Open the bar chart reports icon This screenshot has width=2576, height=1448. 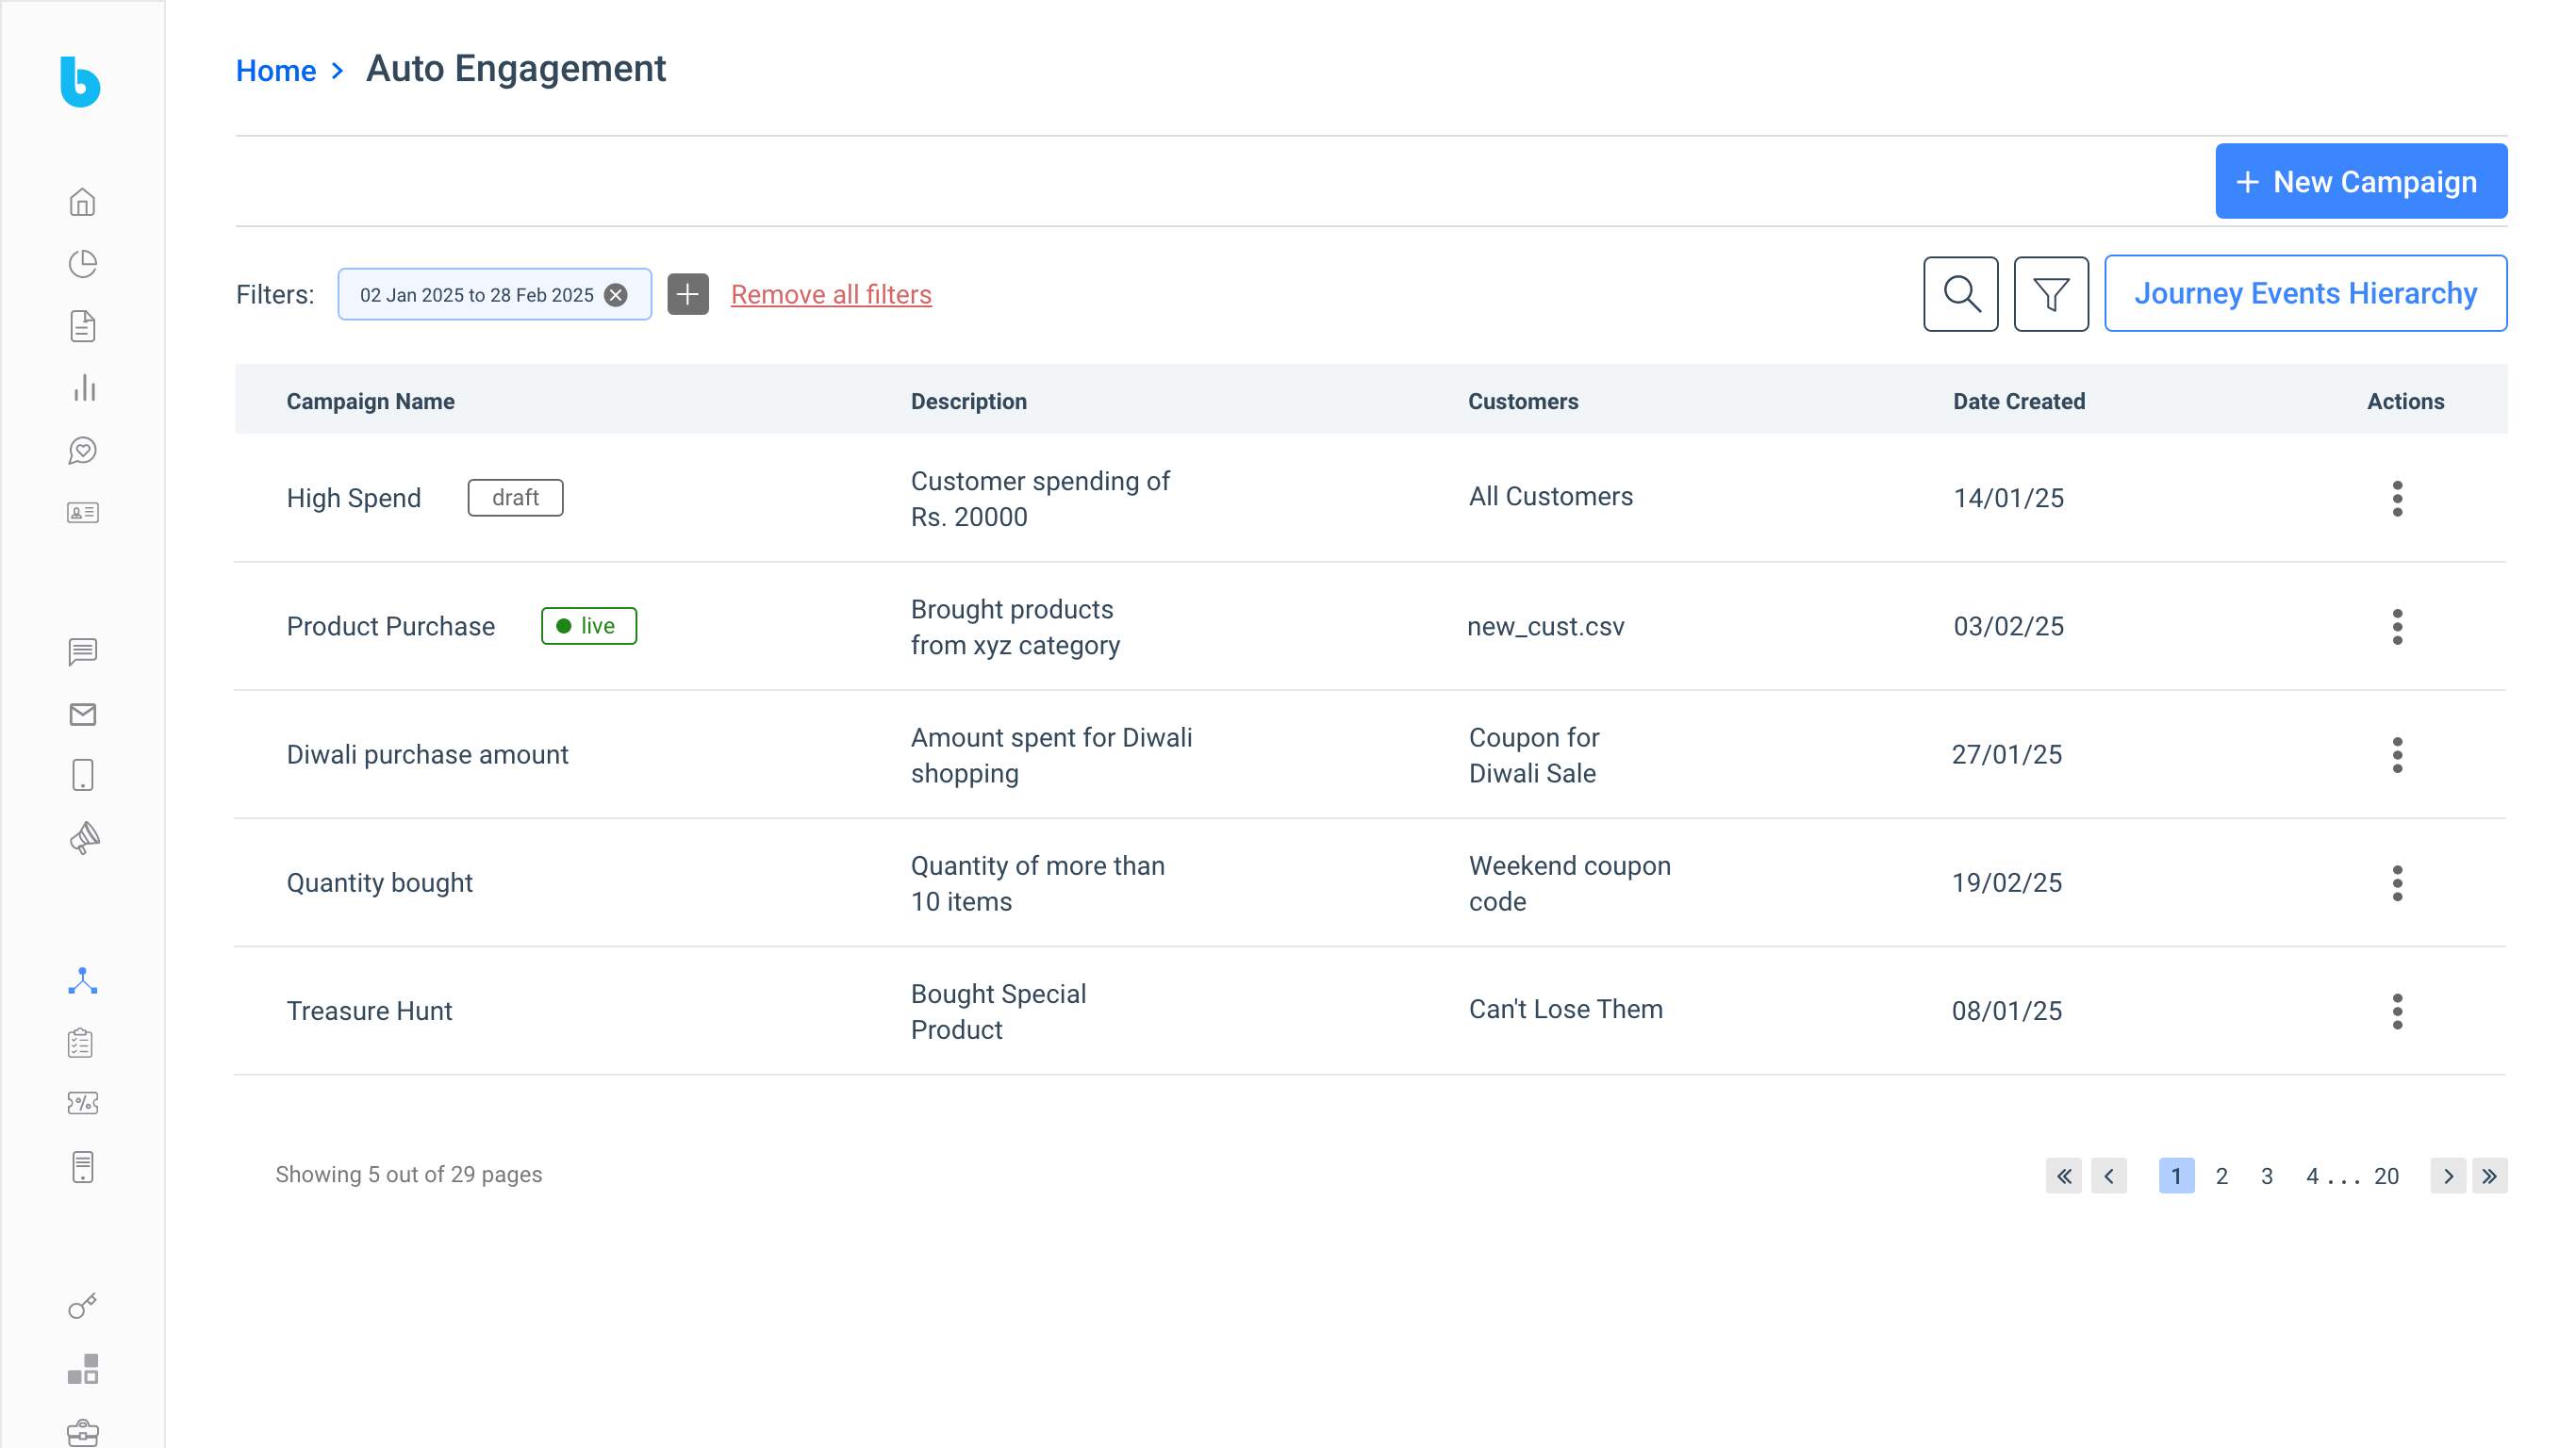coord(83,388)
